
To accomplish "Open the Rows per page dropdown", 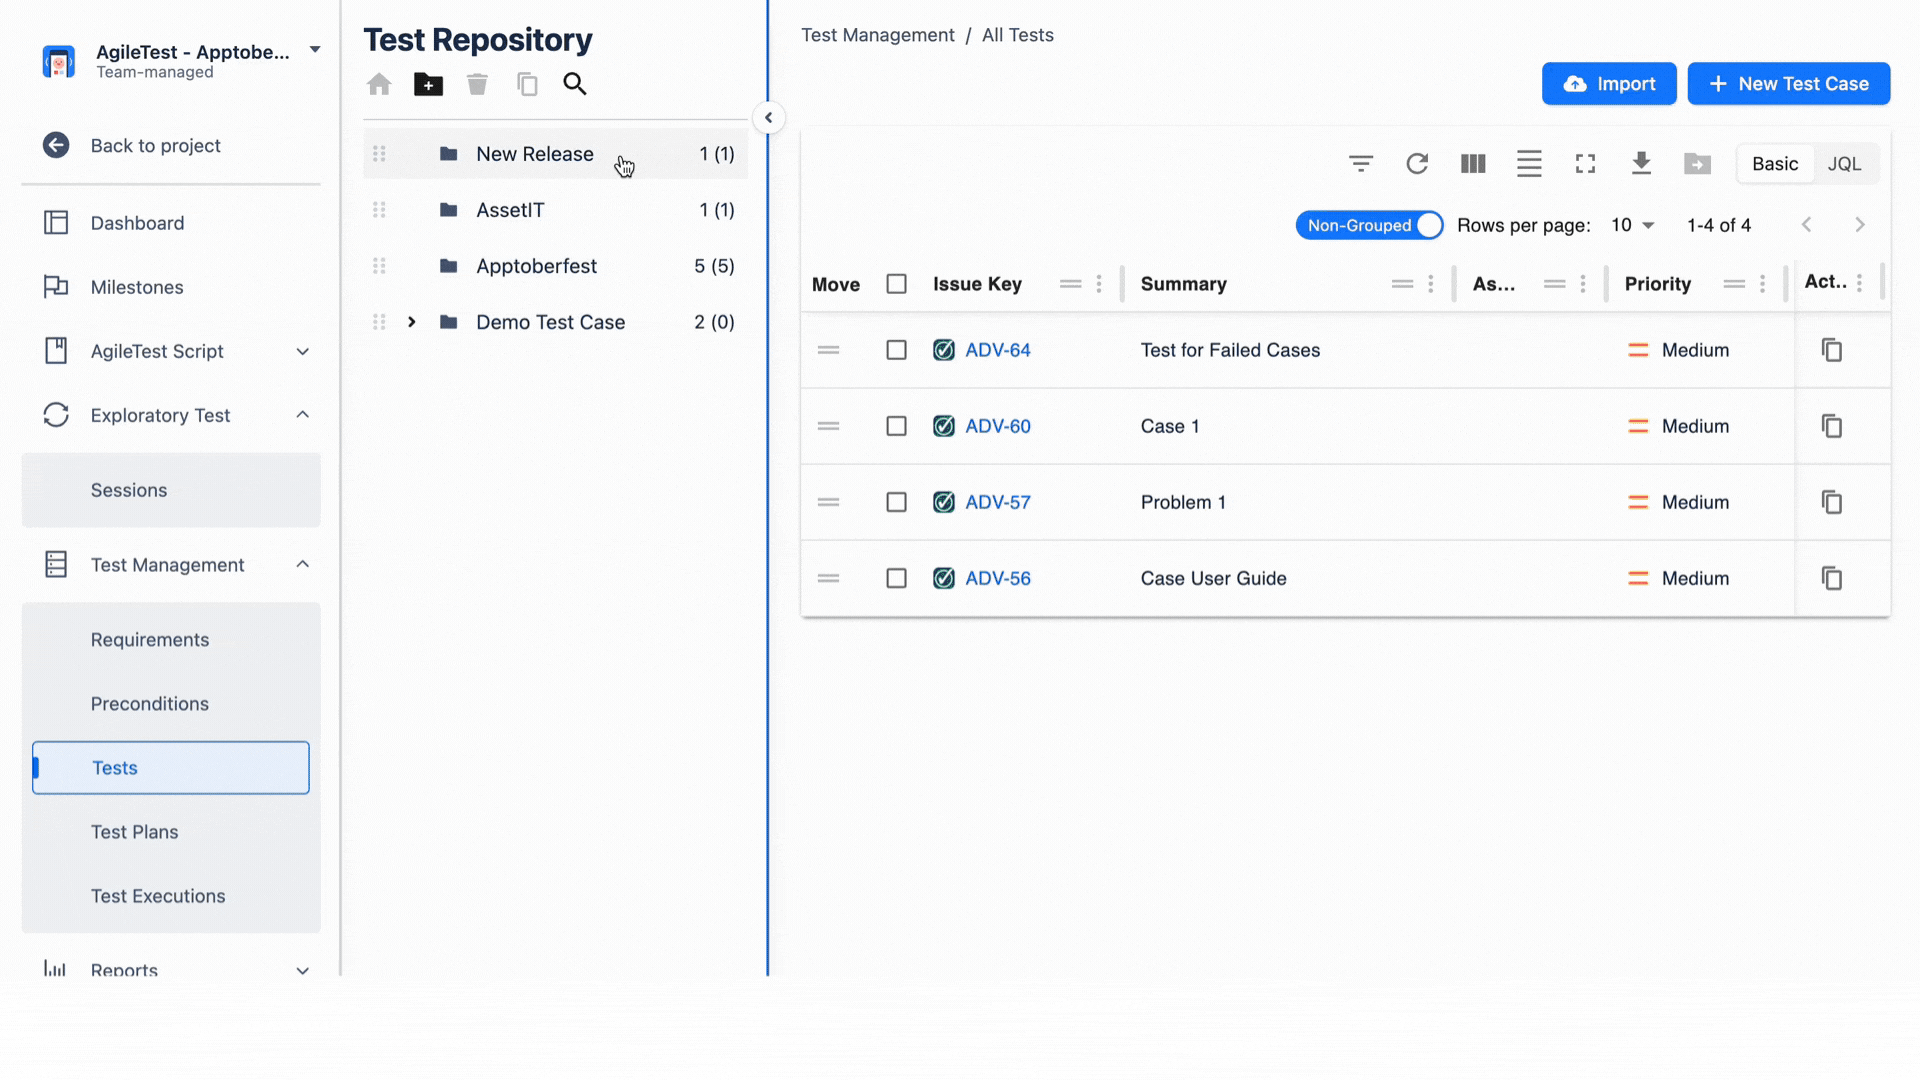I will click(x=1631, y=224).
